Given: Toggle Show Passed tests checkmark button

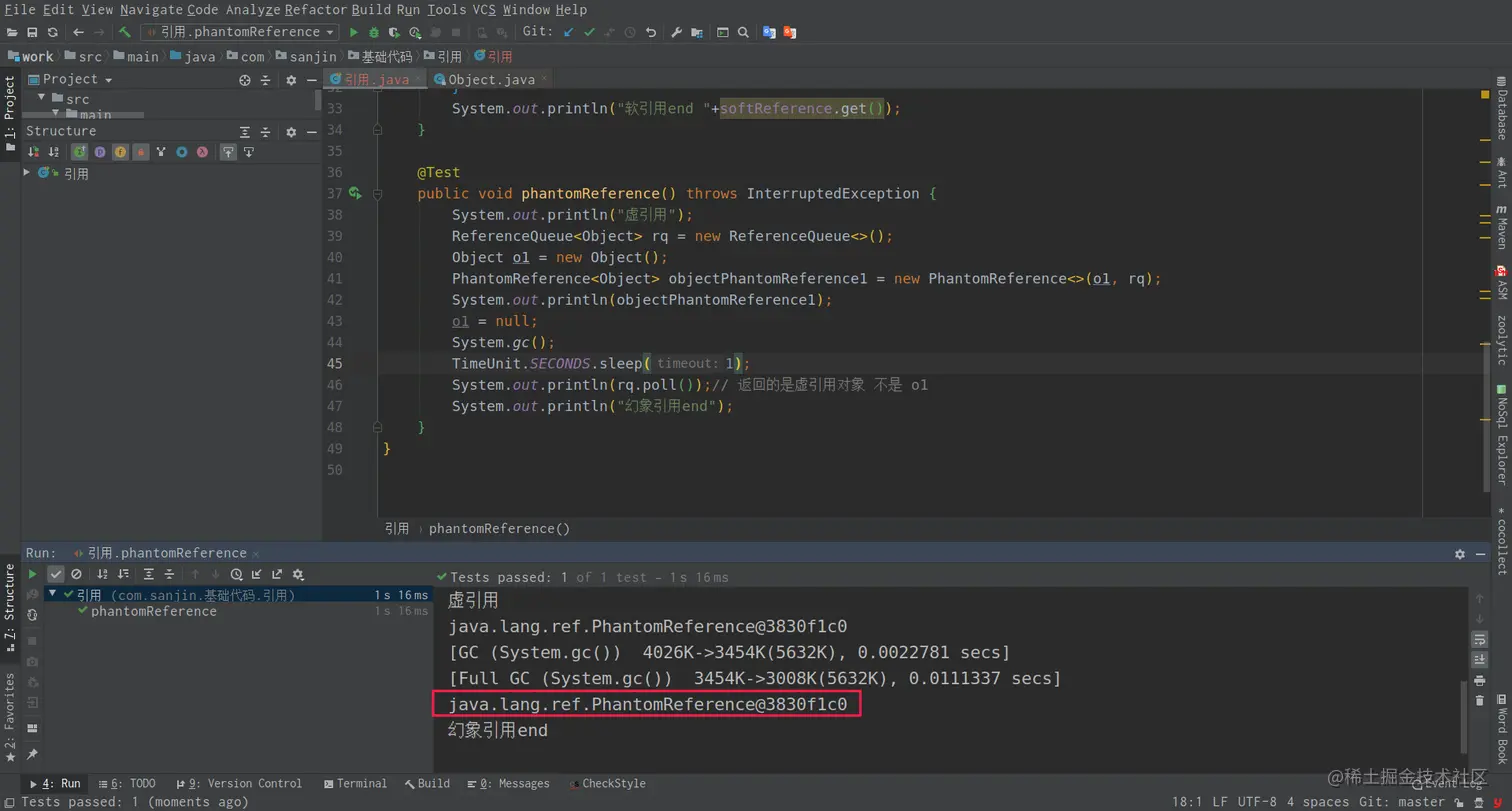Looking at the screenshot, I should coord(56,574).
